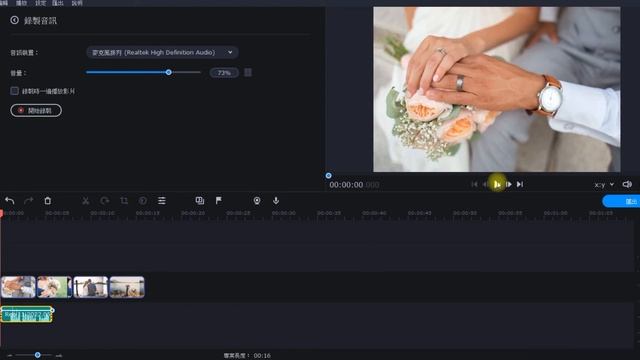Viewport: 640px width, 360px height.
Task: Jump to the end of the video
Action: (520, 184)
